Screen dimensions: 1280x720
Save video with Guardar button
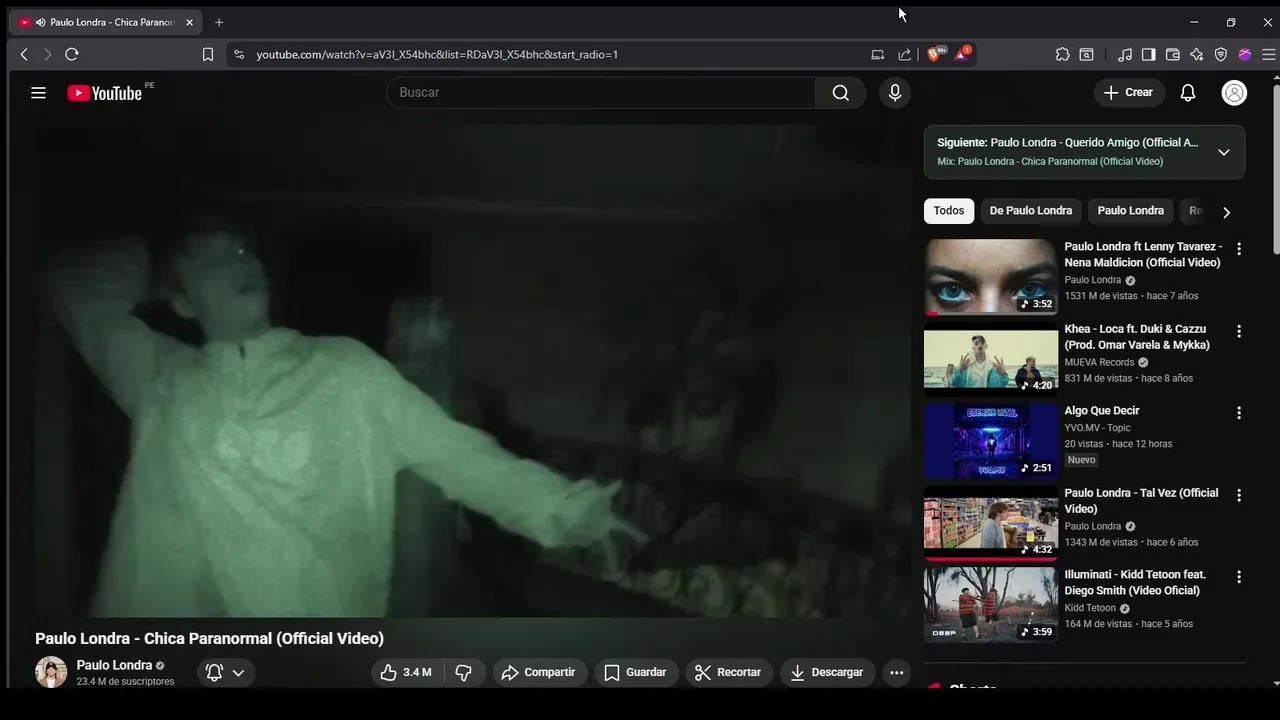pyautogui.click(x=636, y=672)
